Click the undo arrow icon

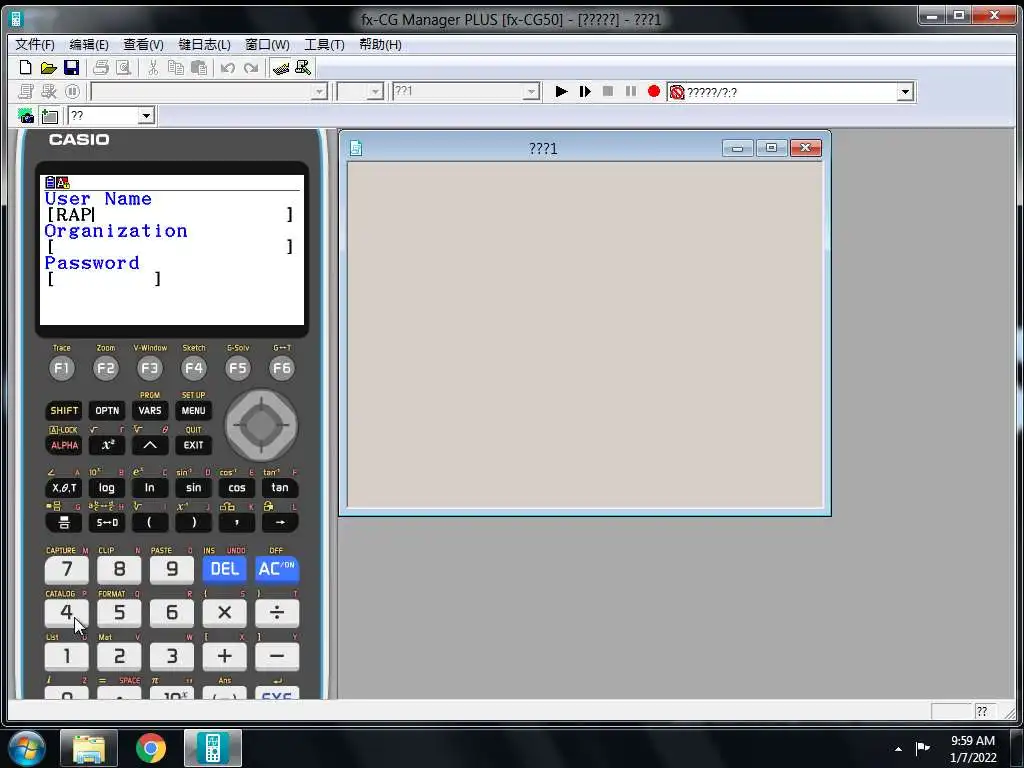click(x=228, y=68)
